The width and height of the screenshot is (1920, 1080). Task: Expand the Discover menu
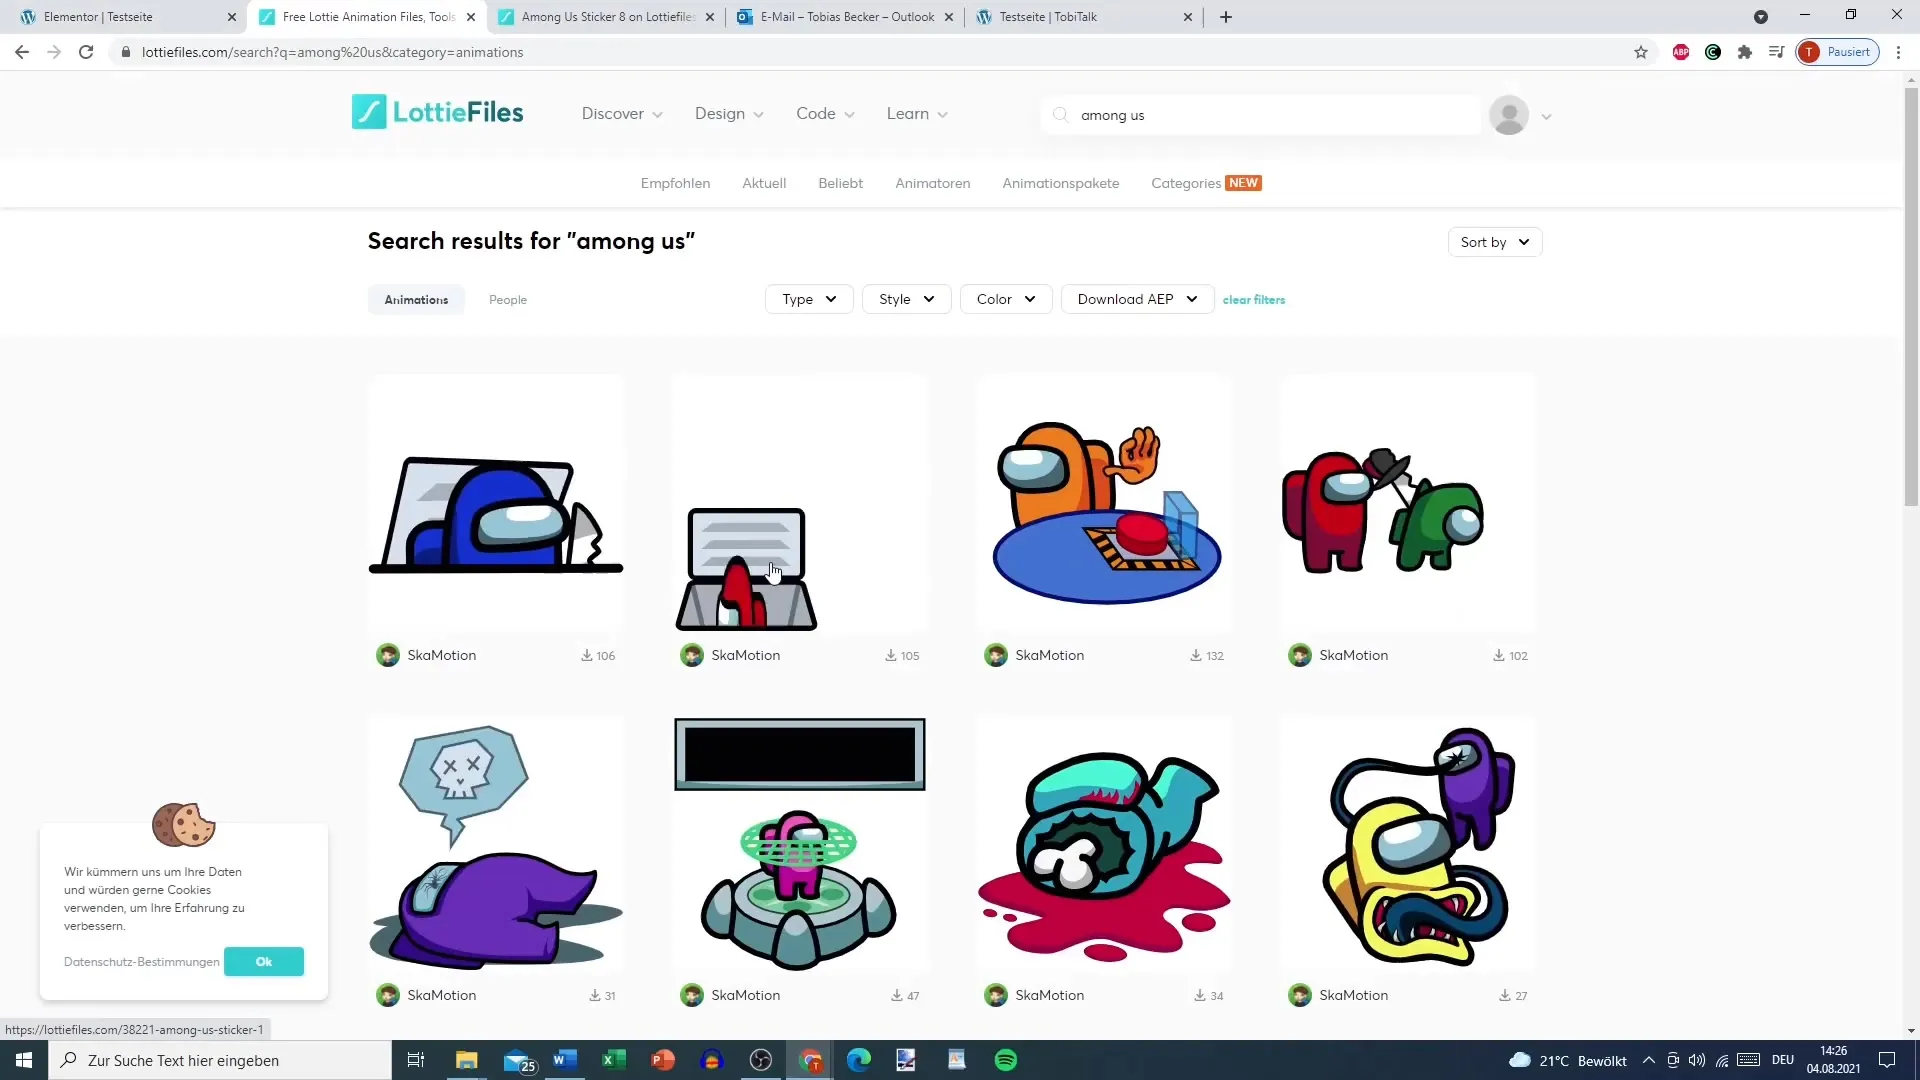point(622,114)
